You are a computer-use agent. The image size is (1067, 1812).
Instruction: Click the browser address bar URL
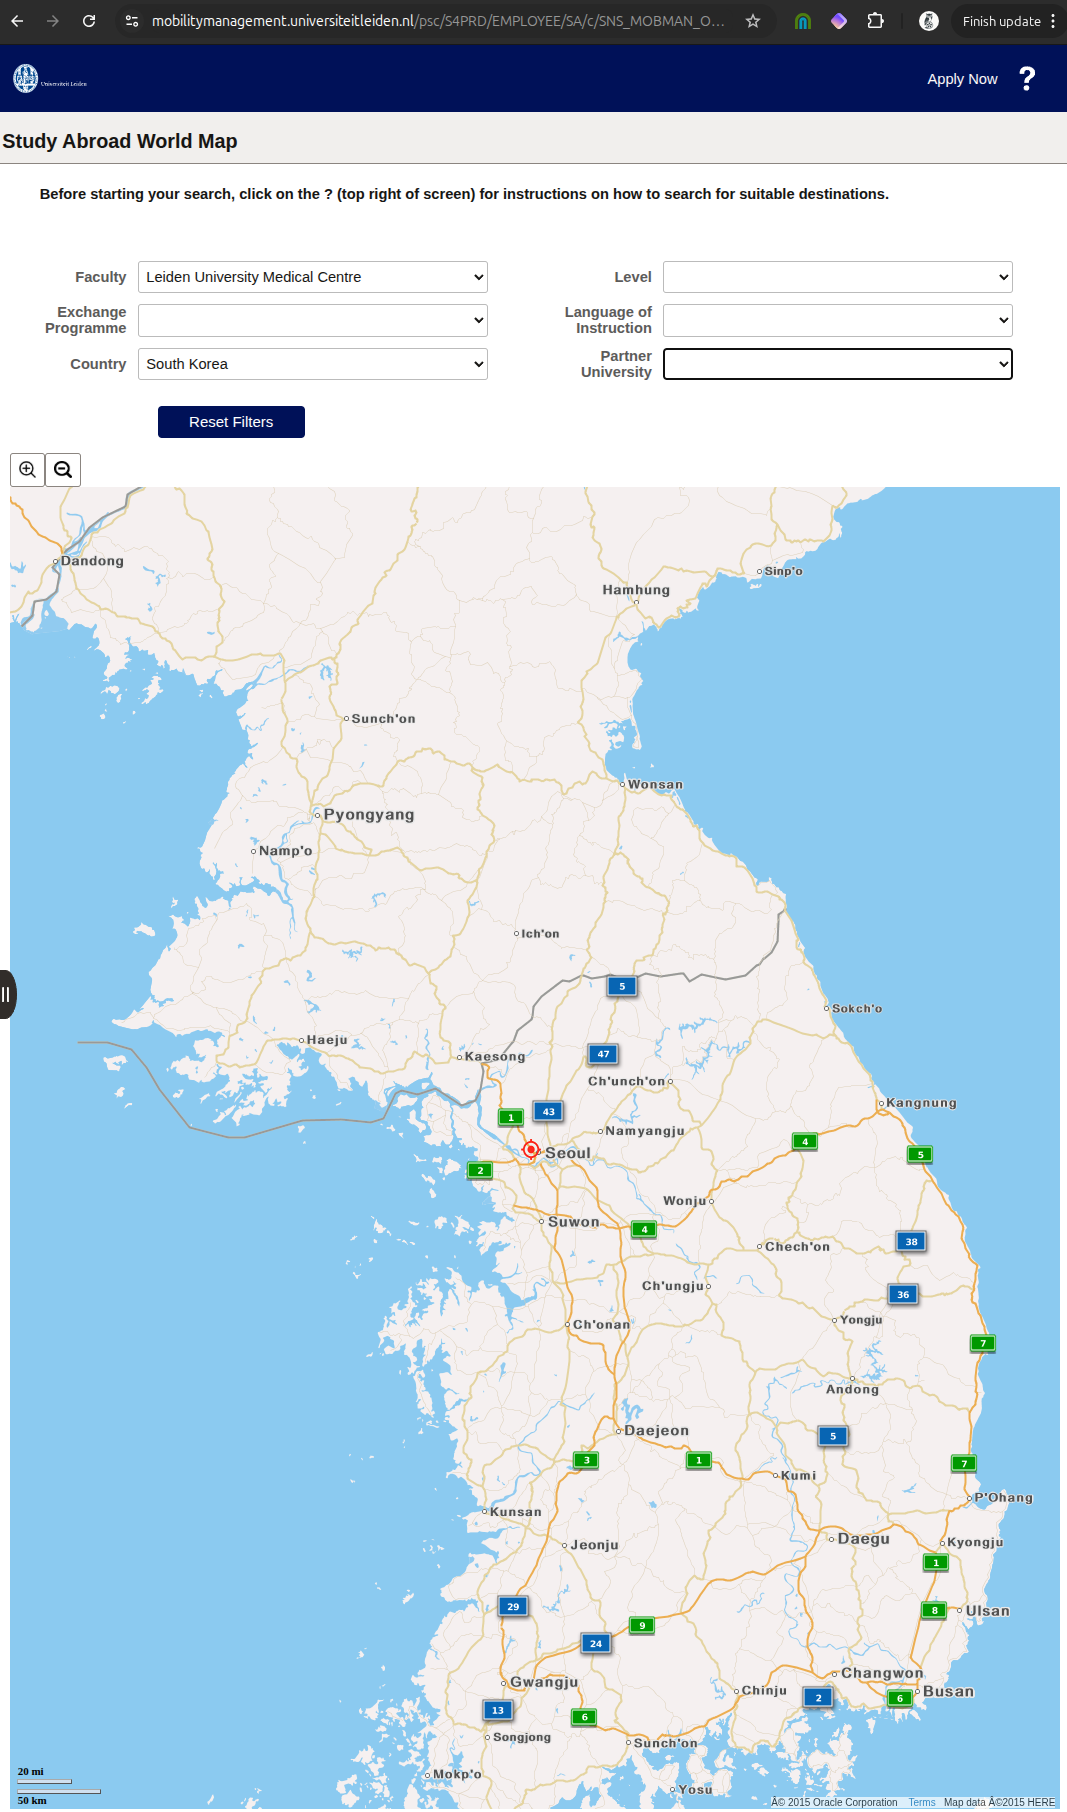pos(438,21)
